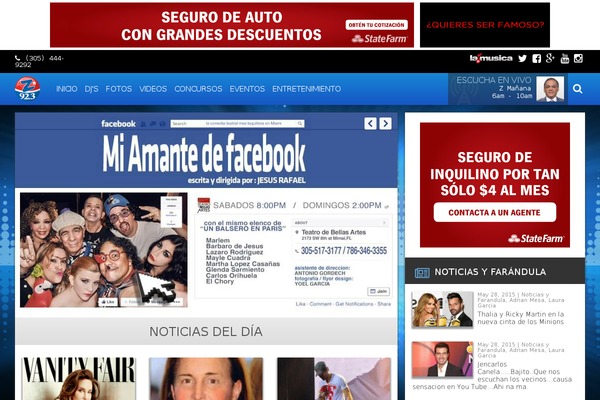Open INICIO menu item
This screenshot has width=600, height=400.
67,89
